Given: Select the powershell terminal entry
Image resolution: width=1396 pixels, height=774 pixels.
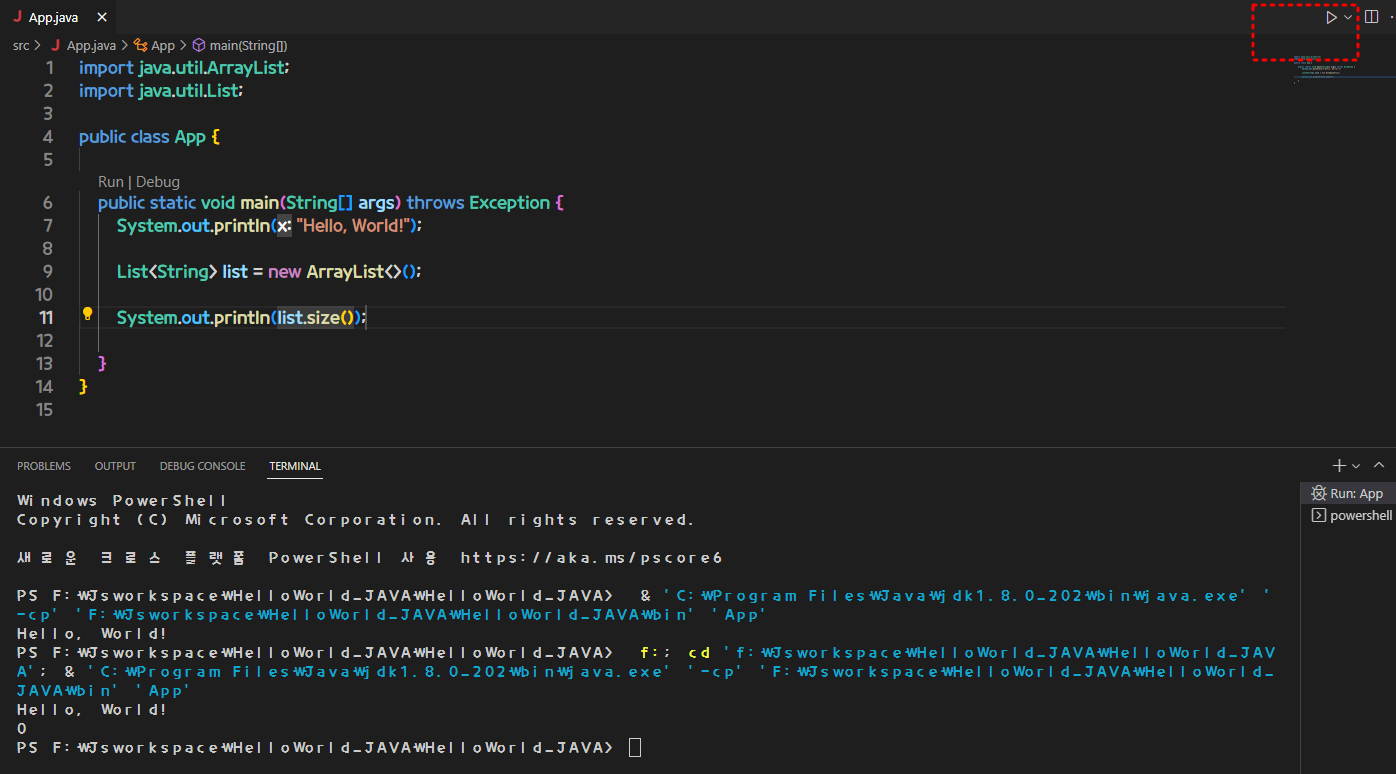Looking at the screenshot, I should pos(1348,515).
